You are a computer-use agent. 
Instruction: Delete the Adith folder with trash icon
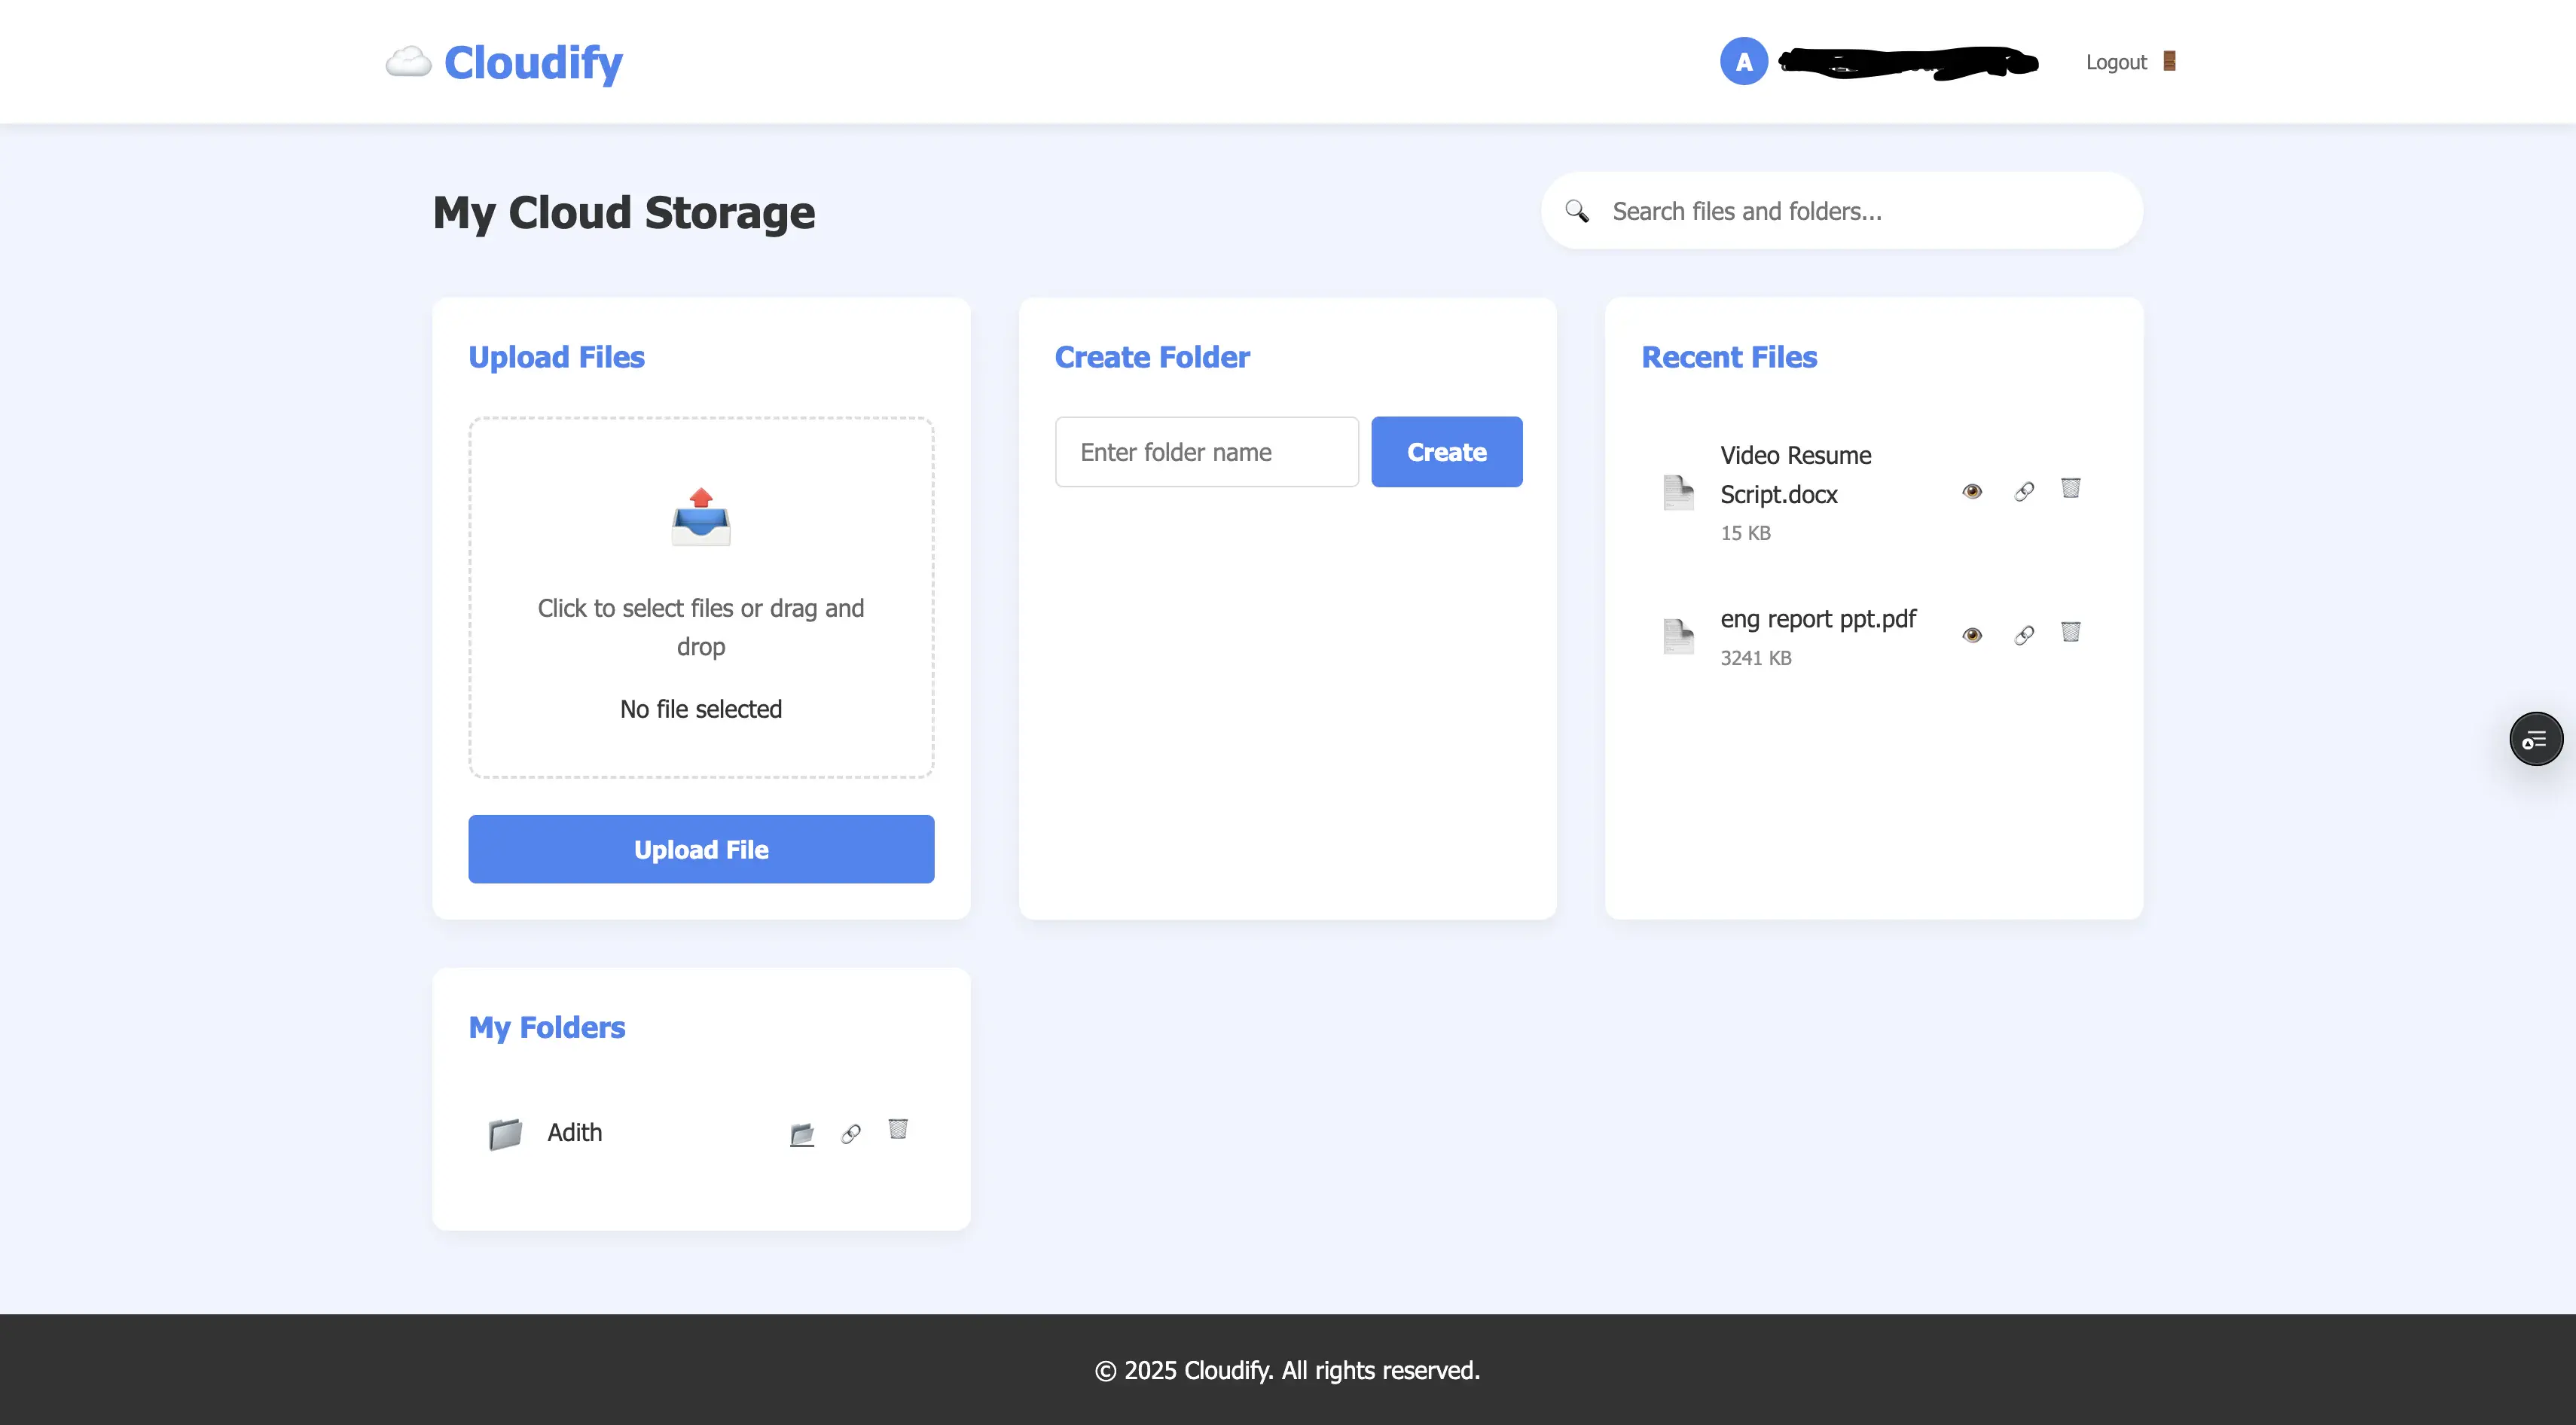898,1129
